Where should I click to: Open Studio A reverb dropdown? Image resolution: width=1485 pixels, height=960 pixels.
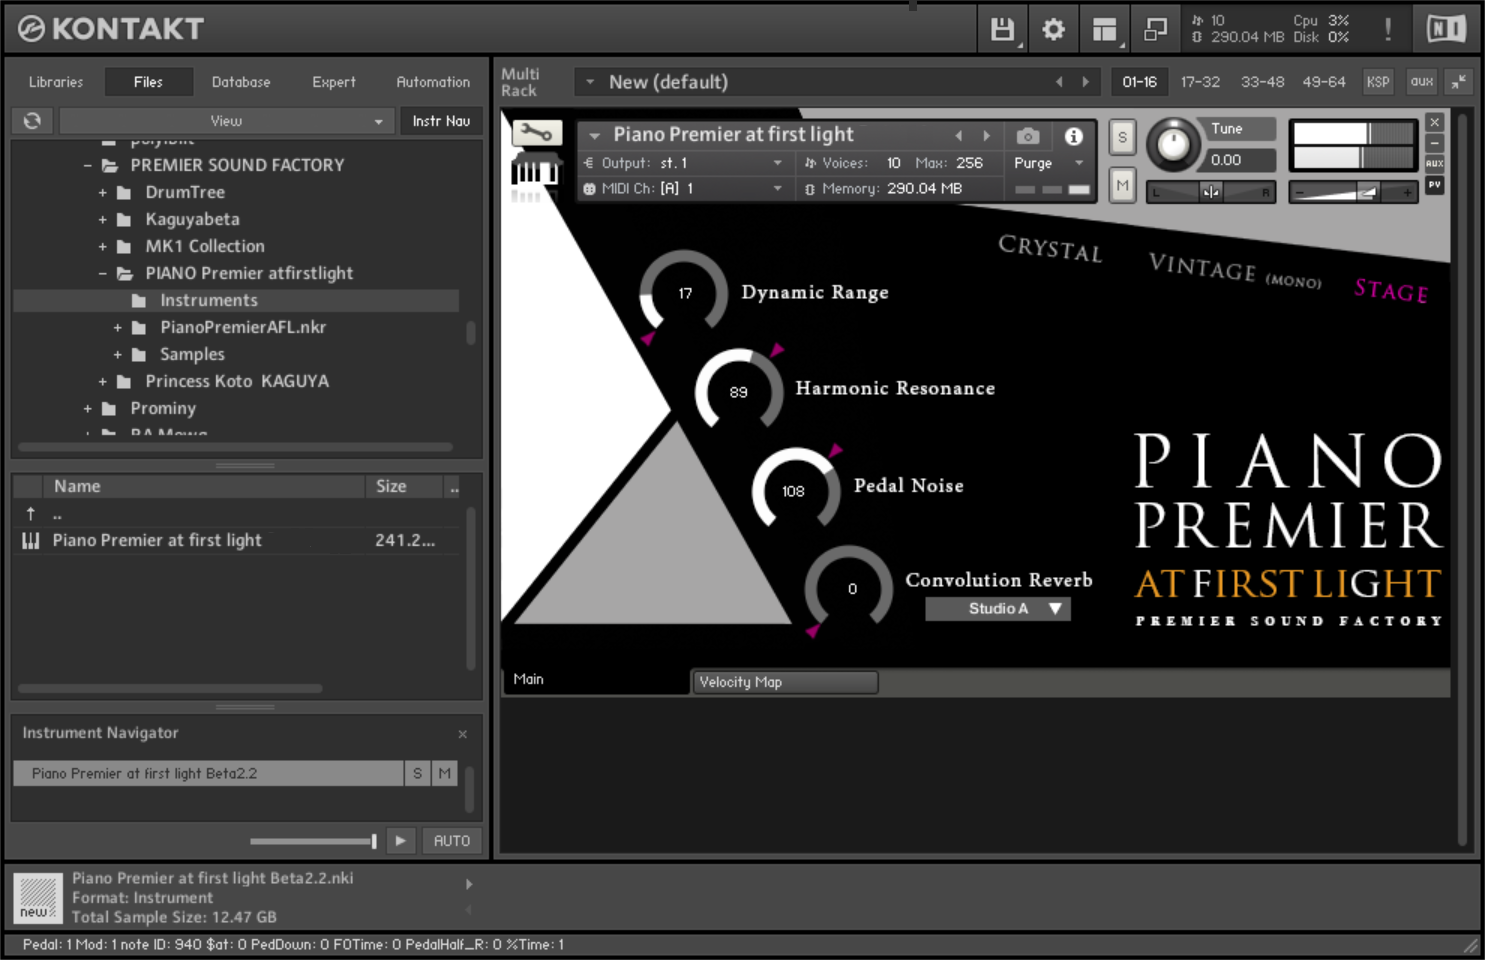[998, 608]
